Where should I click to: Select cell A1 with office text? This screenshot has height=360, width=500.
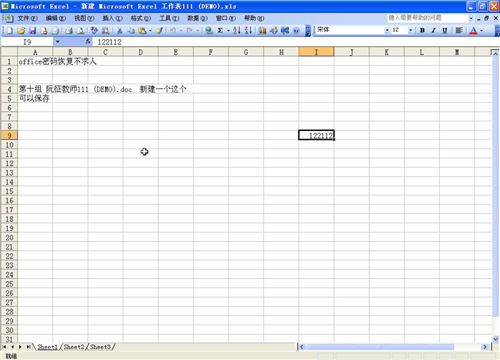(35, 61)
